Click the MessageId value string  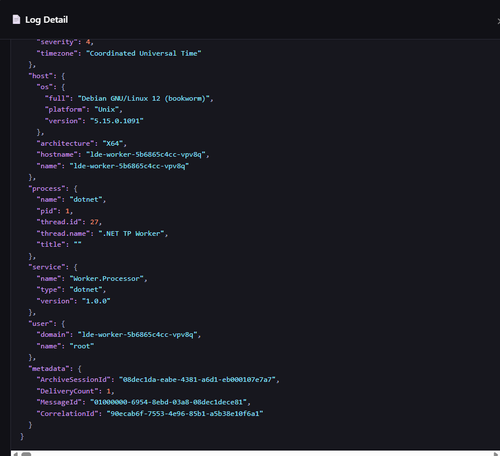click(x=168, y=402)
